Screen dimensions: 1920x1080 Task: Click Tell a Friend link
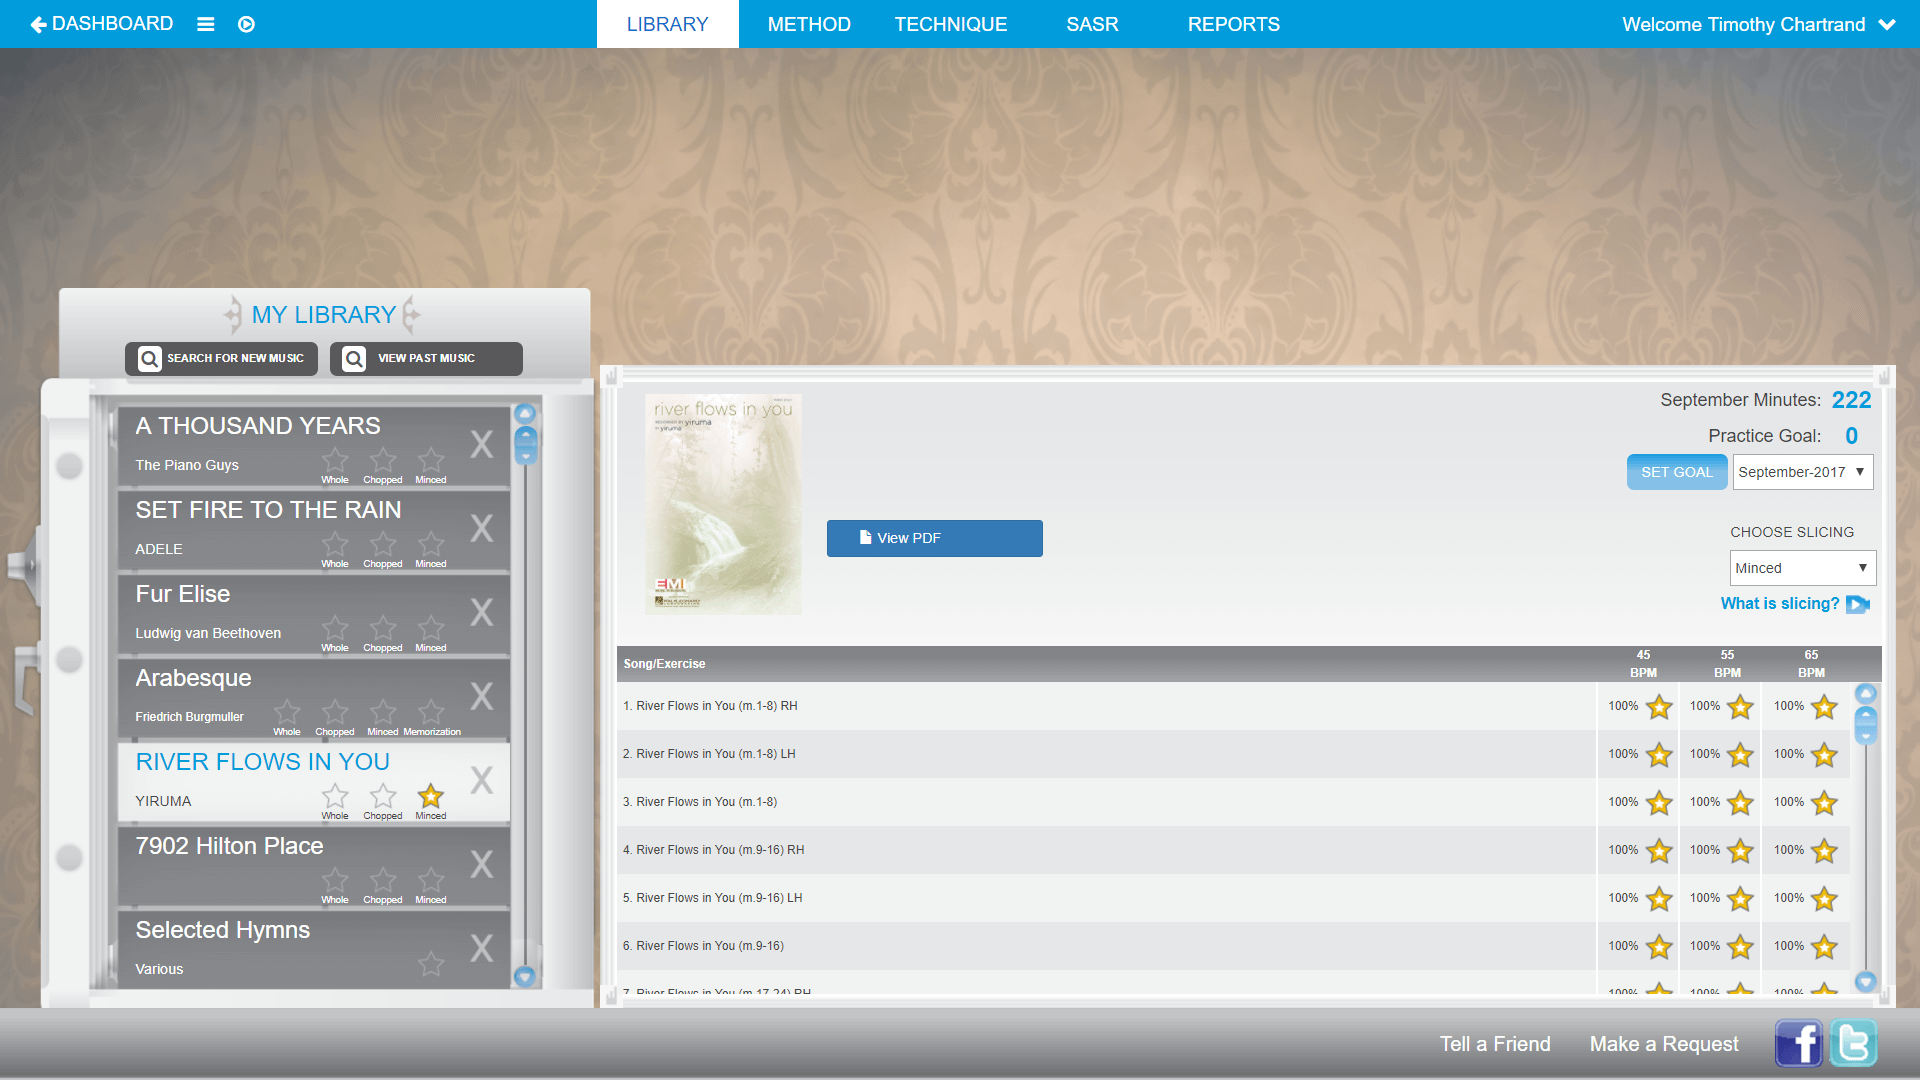pos(1495,1044)
